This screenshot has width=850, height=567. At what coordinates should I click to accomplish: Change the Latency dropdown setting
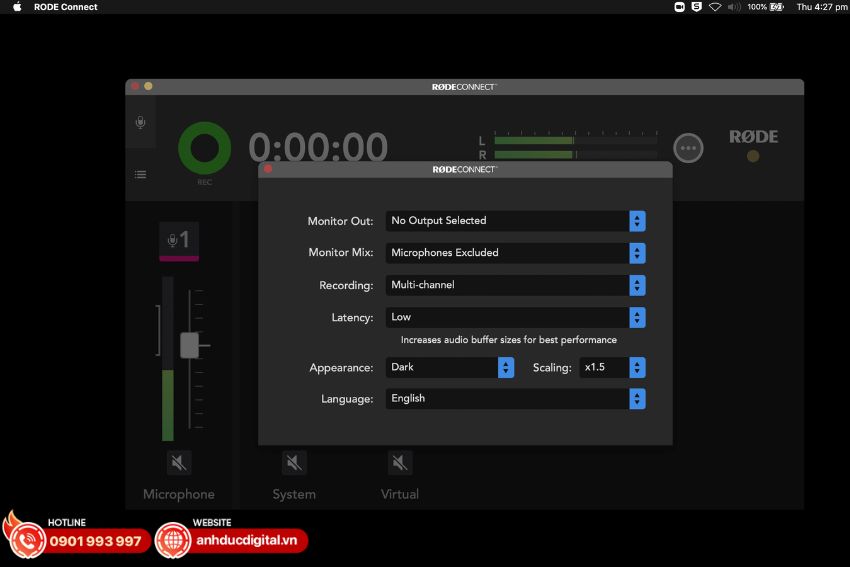tap(515, 317)
